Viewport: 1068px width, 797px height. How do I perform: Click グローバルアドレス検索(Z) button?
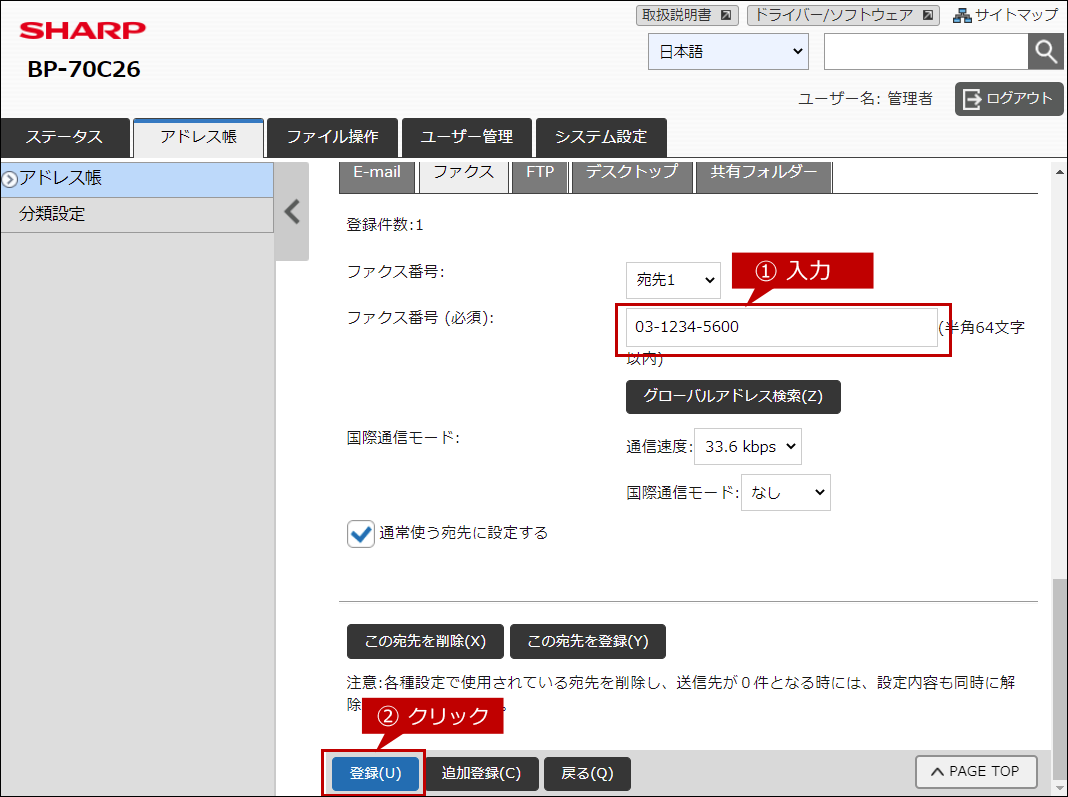(x=733, y=397)
